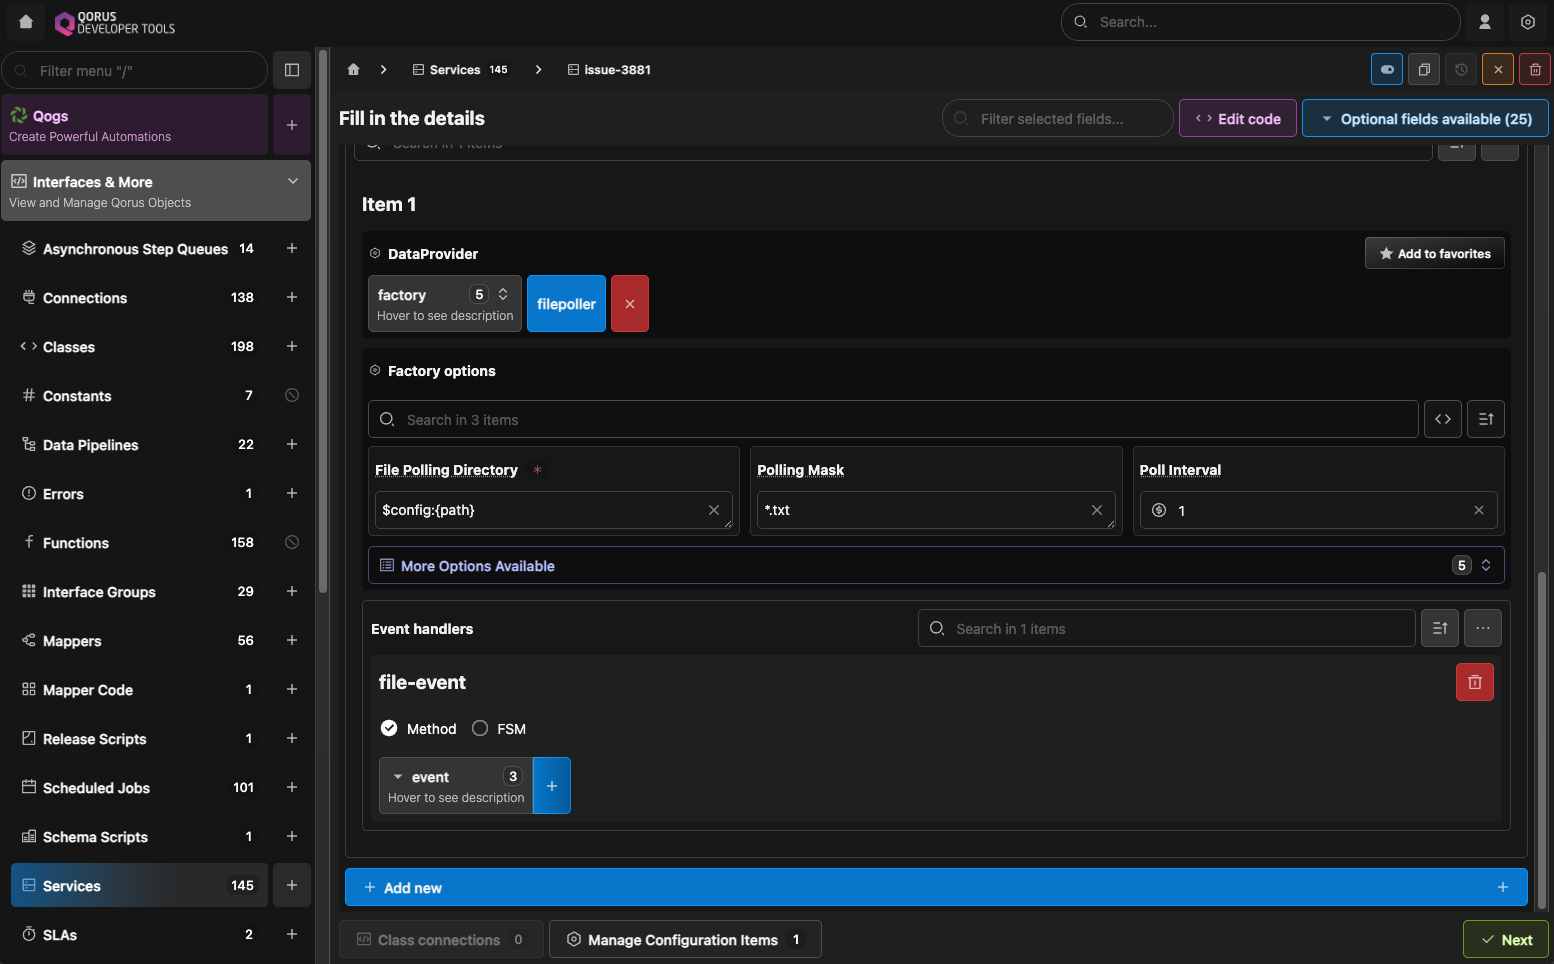This screenshot has width=1554, height=964.
Task: Add a new Connection with plus icon
Action: (292, 298)
